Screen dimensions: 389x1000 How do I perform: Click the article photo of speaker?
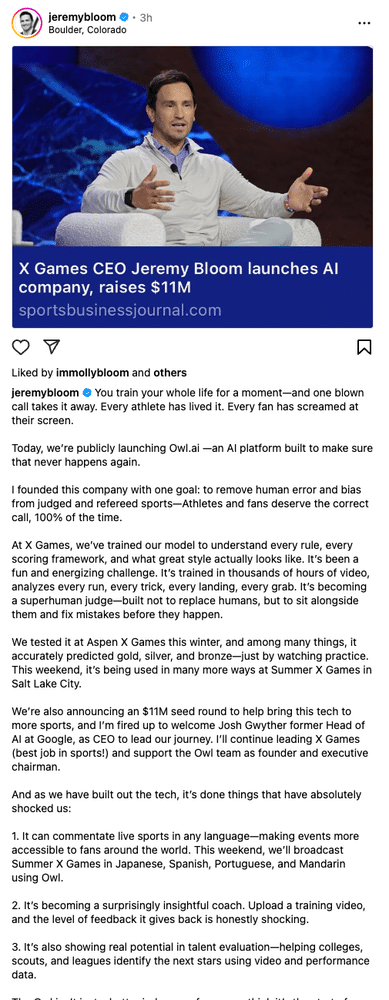[x=193, y=146]
